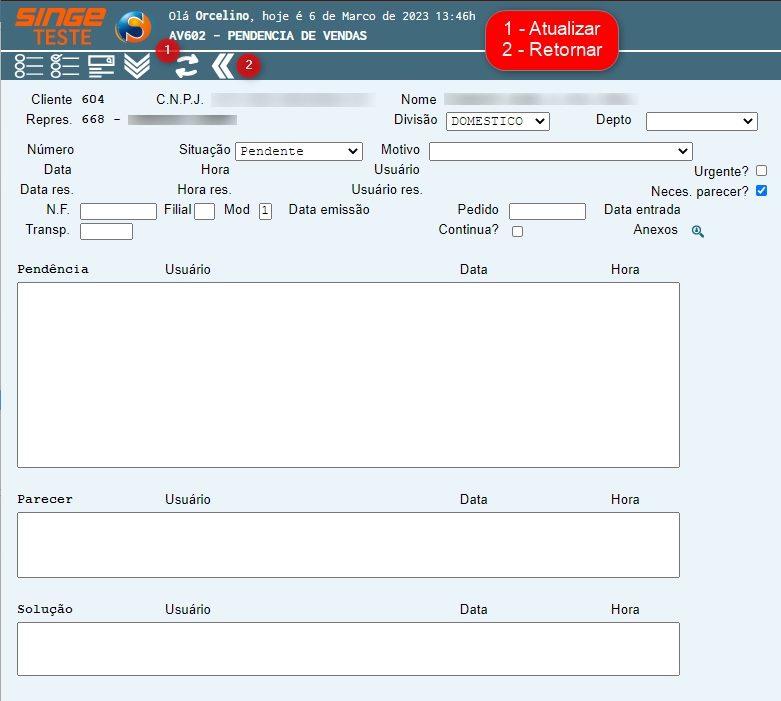The height and width of the screenshot is (701, 781).
Task: Click the stacked down-chevrons toolbar icon
Action: pyautogui.click(x=137, y=66)
